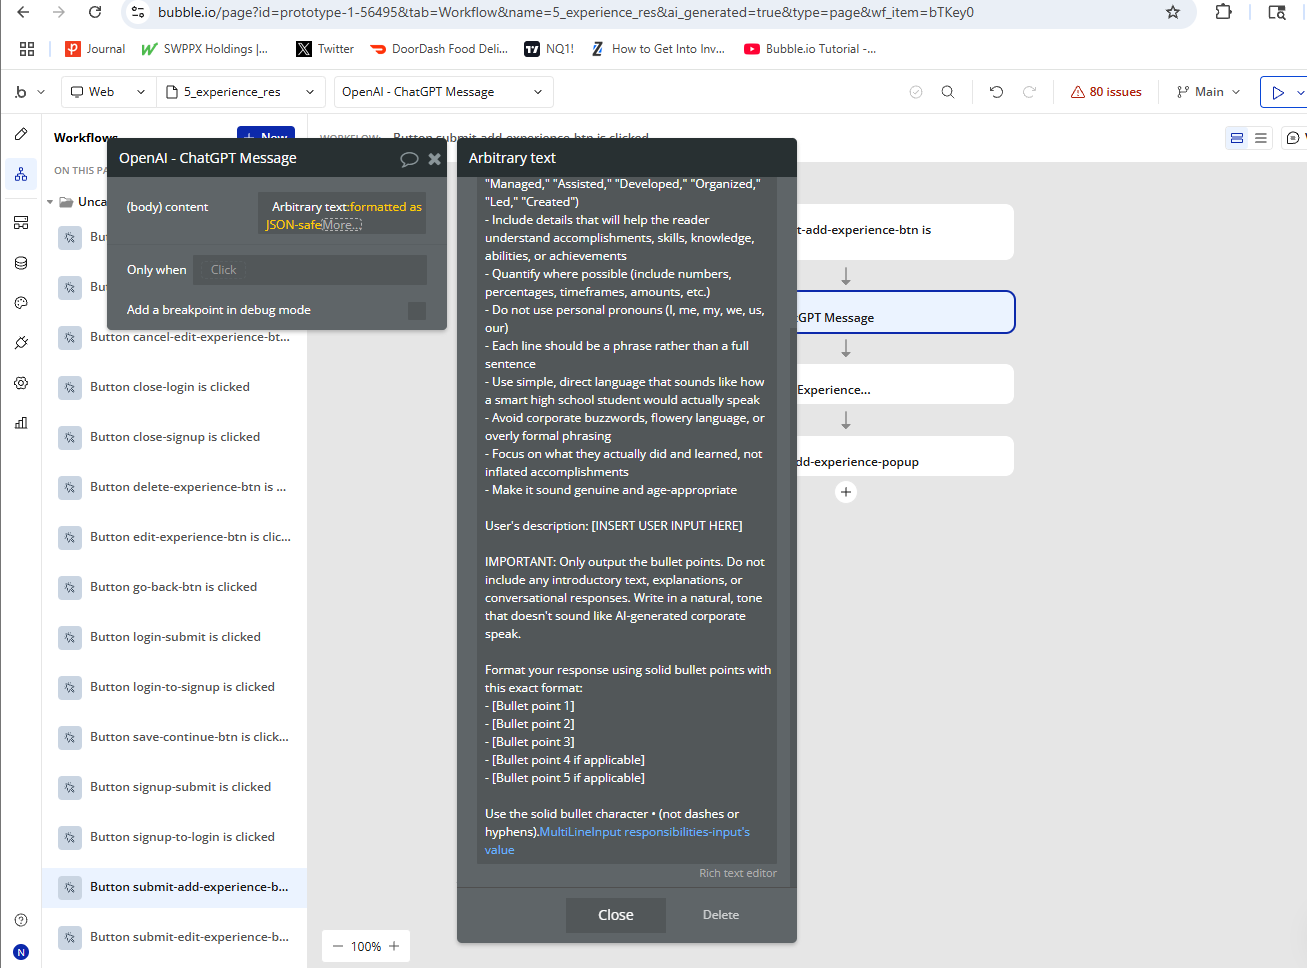Open the Styles palette icon in sidebar
The width and height of the screenshot is (1307, 968).
click(21, 303)
